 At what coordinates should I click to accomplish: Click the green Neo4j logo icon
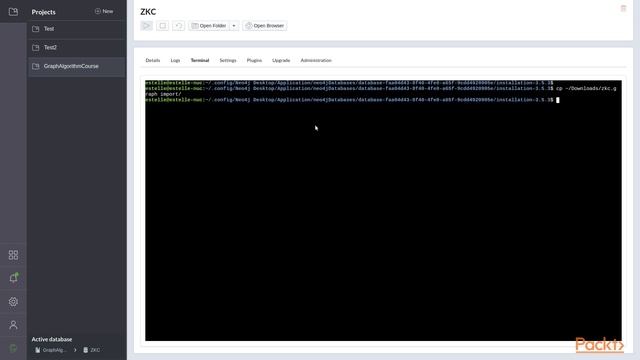point(13,348)
